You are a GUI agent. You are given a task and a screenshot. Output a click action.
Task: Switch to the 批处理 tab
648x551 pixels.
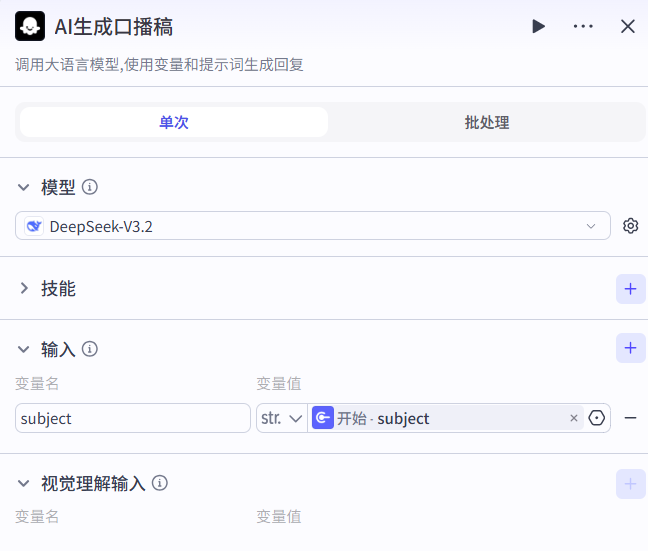tap(487, 122)
